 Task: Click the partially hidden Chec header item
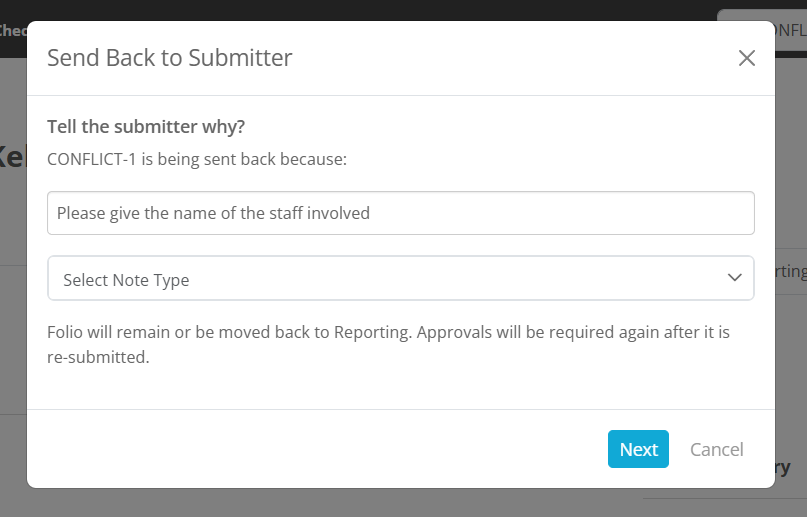pyautogui.click(x=13, y=30)
